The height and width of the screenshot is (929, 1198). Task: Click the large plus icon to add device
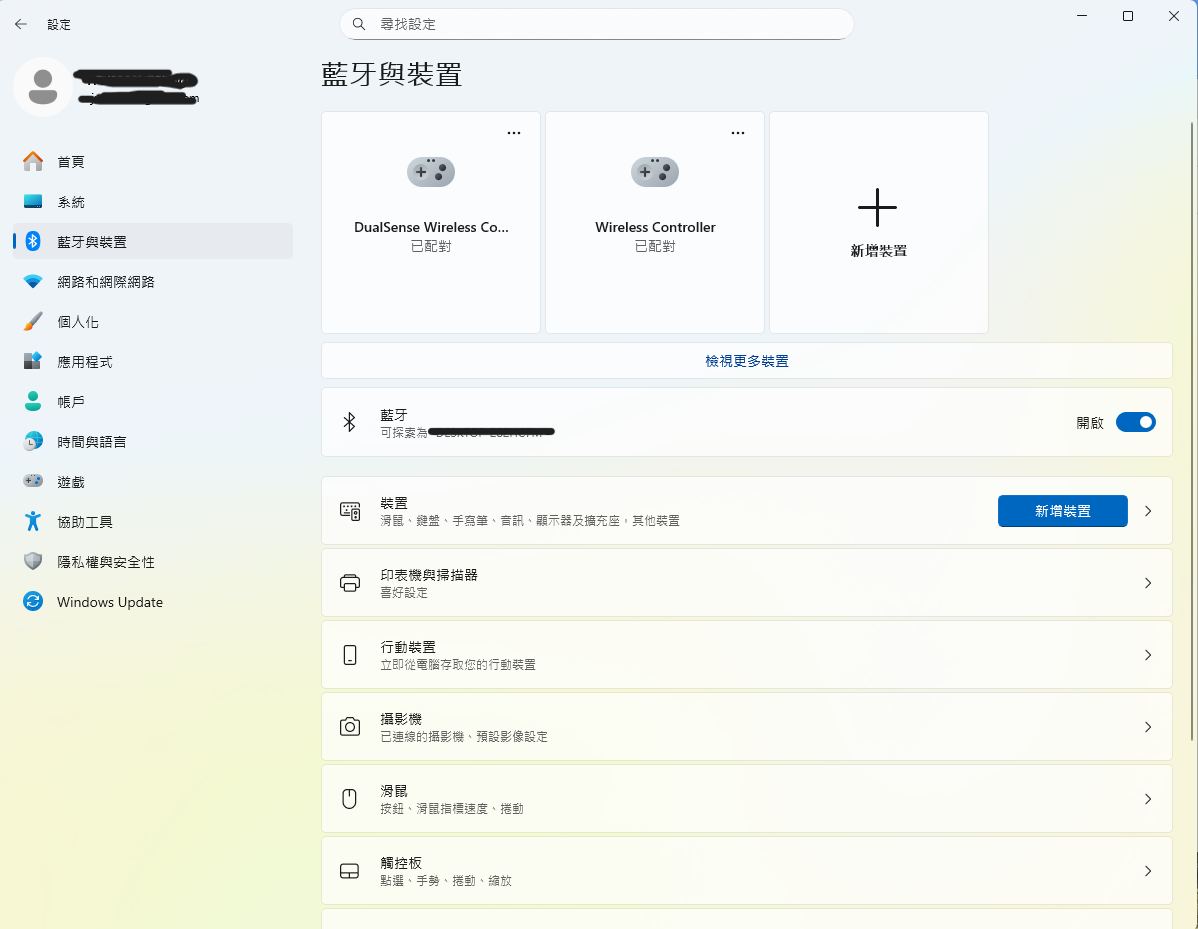[877, 207]
